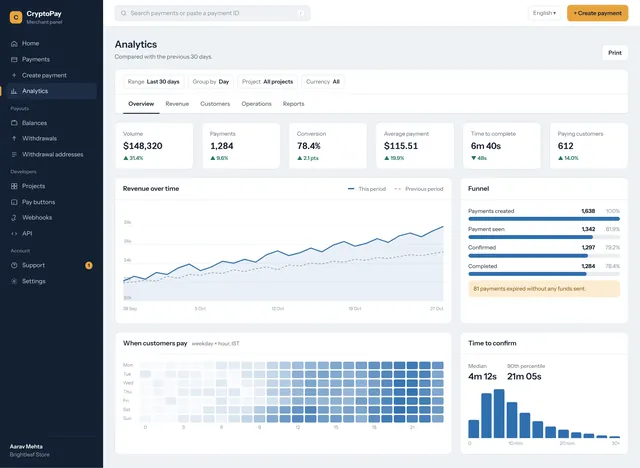Viewport: 640px width, 468px height.
Task: Click the Paying customers 612 card
Action: 589,146
